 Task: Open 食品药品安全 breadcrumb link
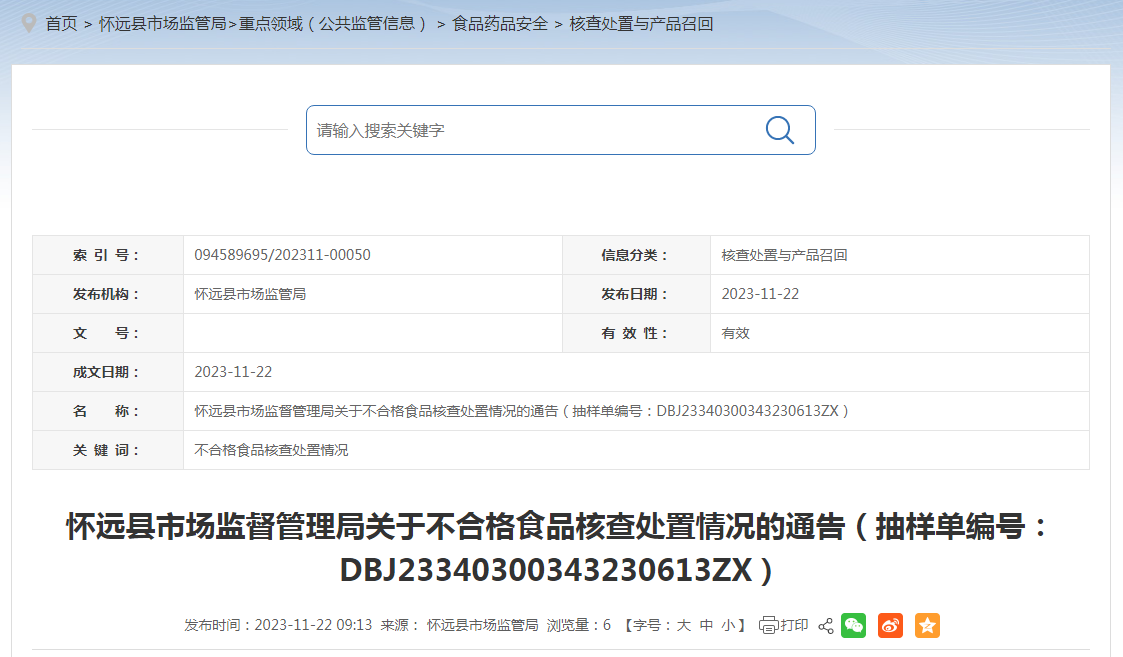[500, 24]
